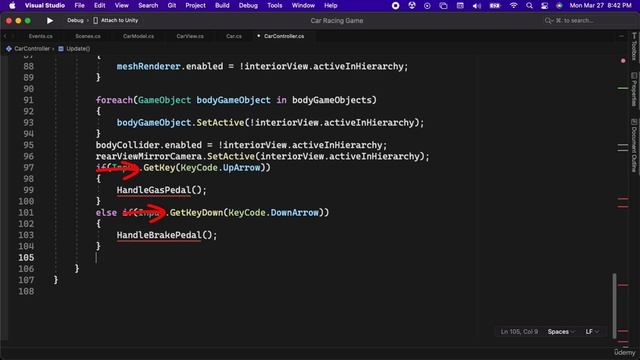Click KeyCode.DownArrow on line 101
This screenshot has width=640, height=360.
coord(273,213)
